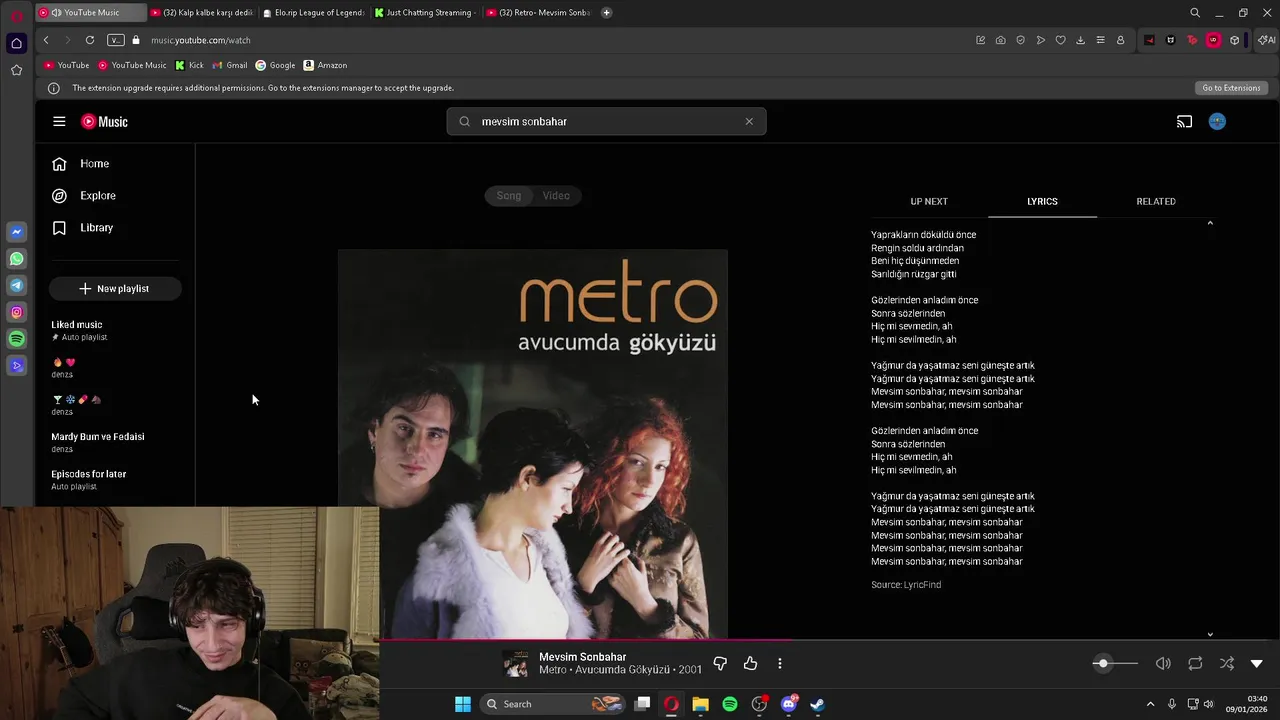Open the heart bookmarks icon in toolbar
The image size is (1280, 720).
pos(1060,40)
